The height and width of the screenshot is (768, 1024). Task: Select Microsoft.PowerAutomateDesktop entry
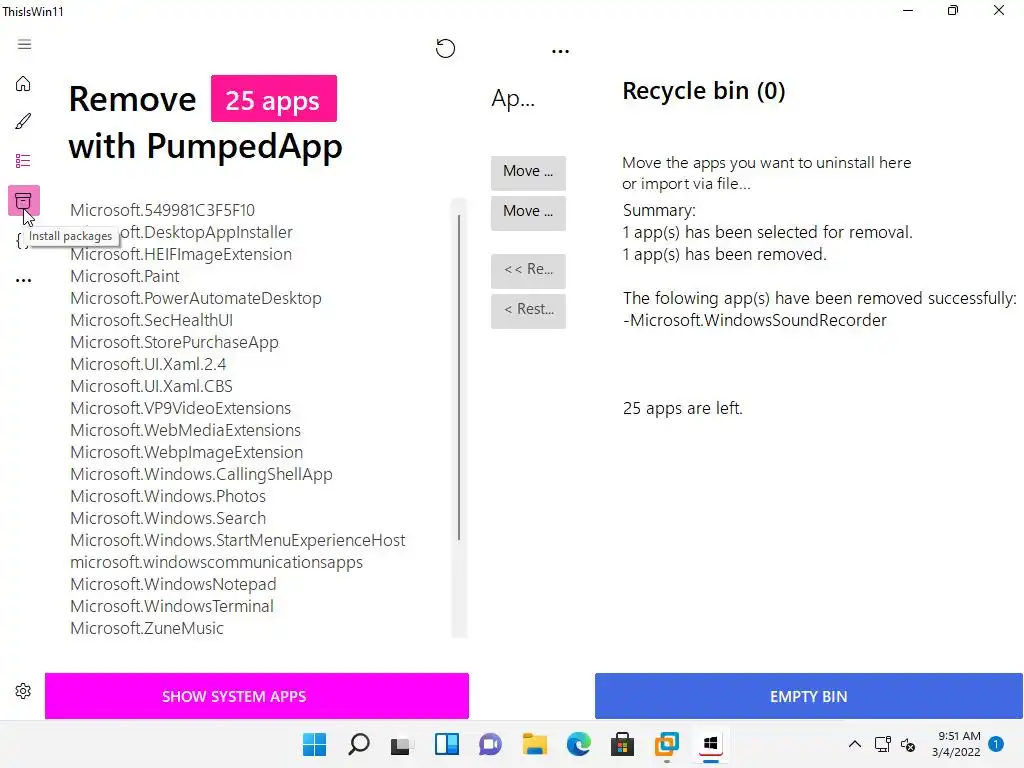[x=196, y=298]
